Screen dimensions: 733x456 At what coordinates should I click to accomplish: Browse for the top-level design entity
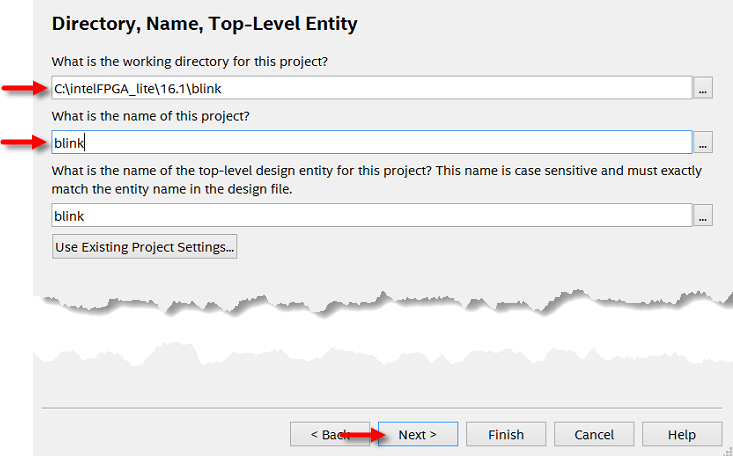(x=703, y=215)
